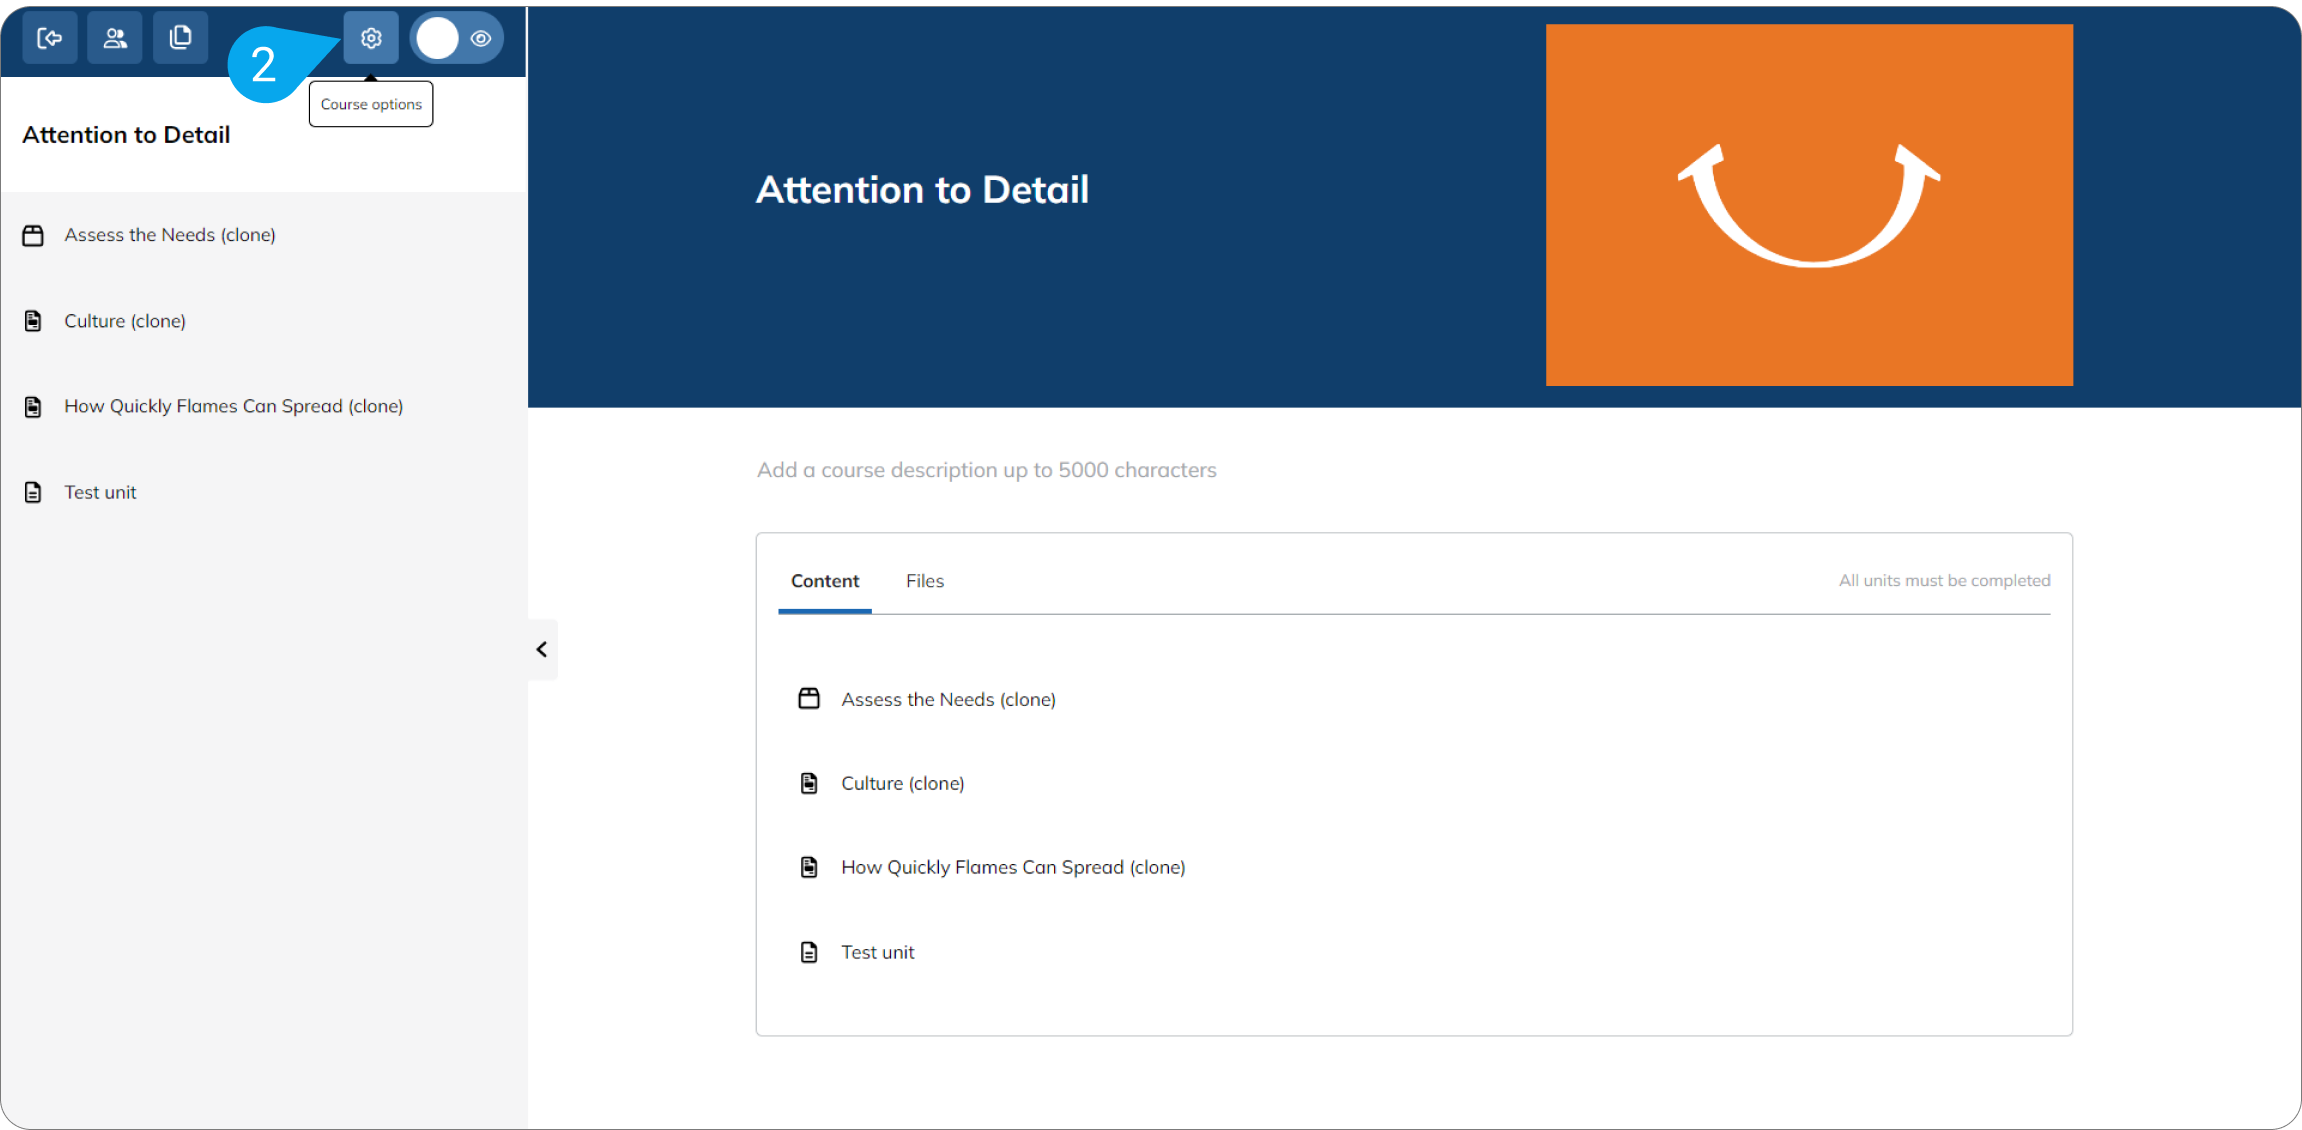
Task: Click All units must be completed link
Action: coord(1944,580)
